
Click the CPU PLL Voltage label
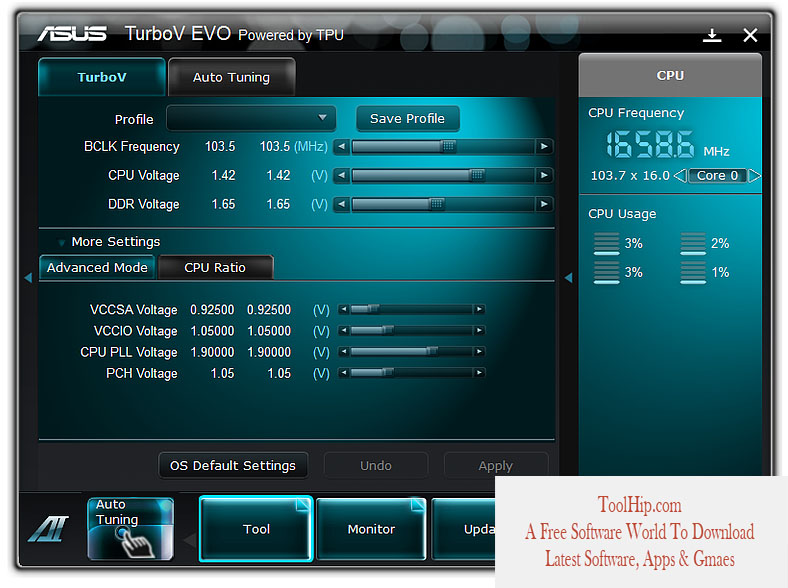(129, 352)
